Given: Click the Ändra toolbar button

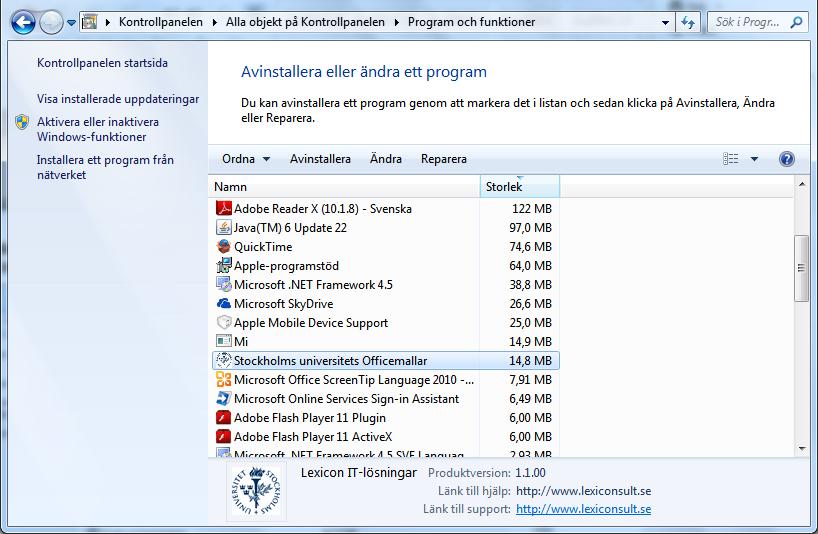Looking at the screenshot, I should coord(386,159).
